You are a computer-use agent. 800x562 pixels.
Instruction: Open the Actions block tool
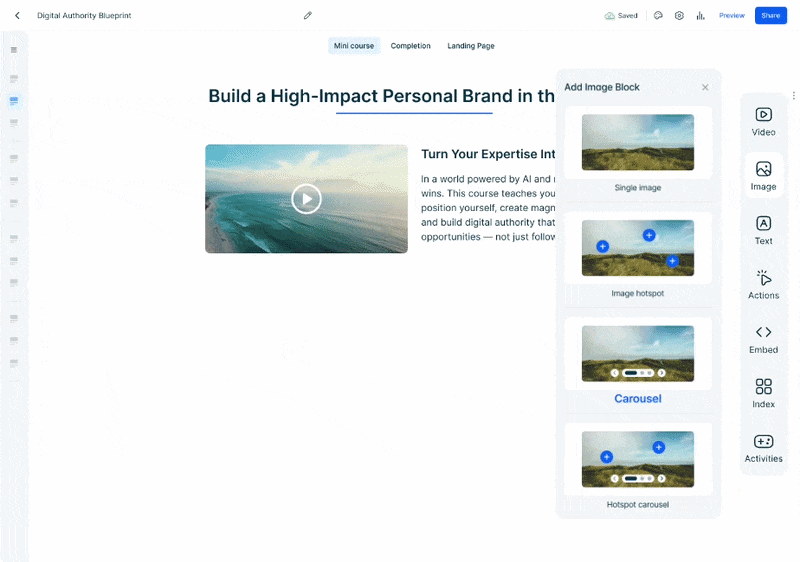[x=763, y=284]
